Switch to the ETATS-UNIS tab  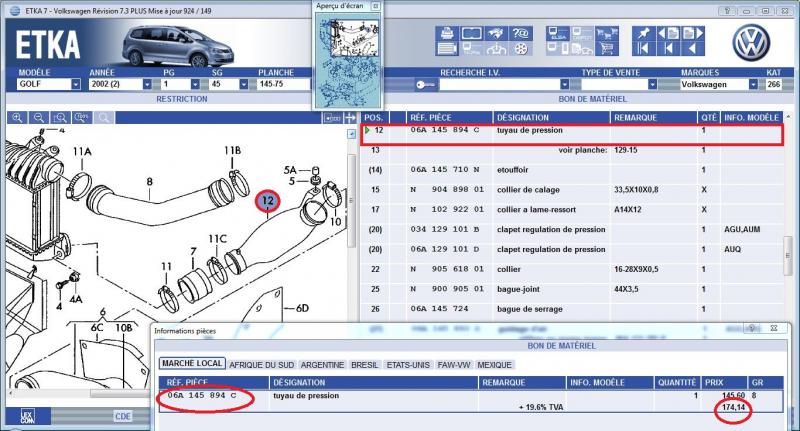click(408, 365)
